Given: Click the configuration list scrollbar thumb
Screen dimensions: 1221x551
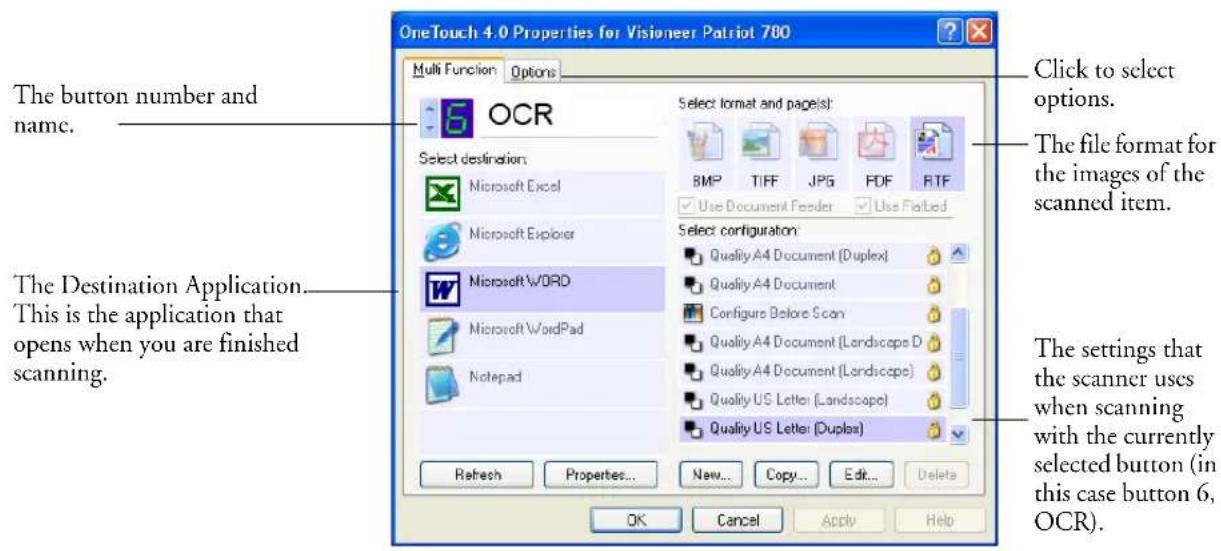Looking at the screenshot, I should click(x=959, y=357).
